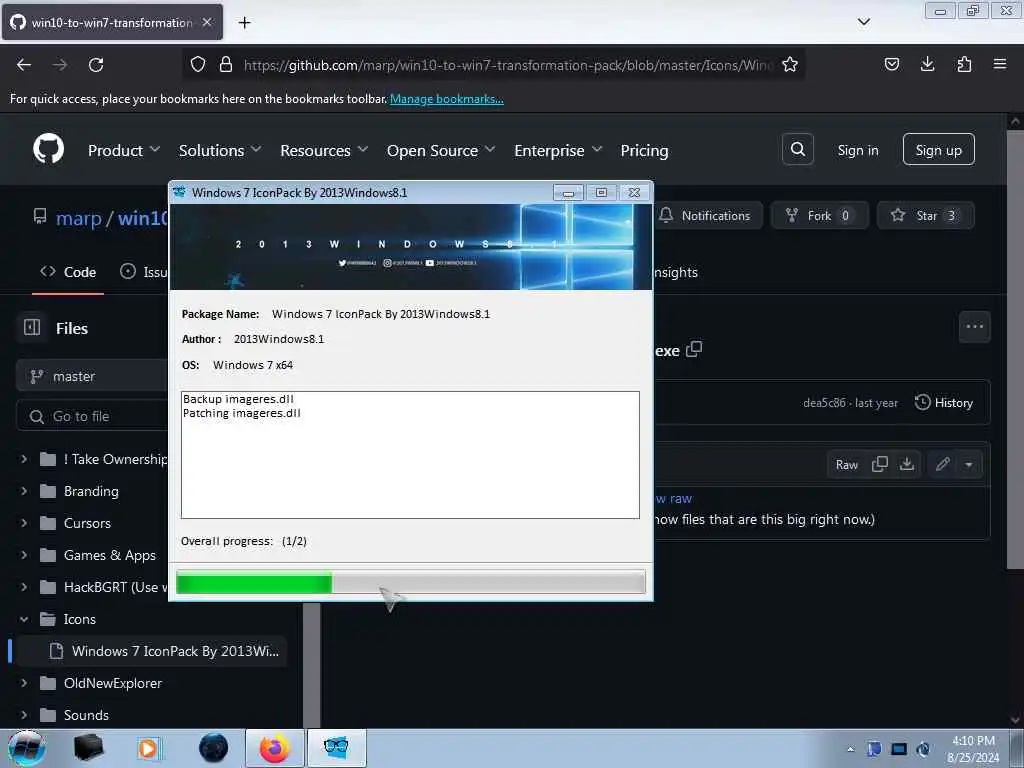Reload the page with the refresh icon
This screenshot has width=1024, height=768.
click(96, 65)
